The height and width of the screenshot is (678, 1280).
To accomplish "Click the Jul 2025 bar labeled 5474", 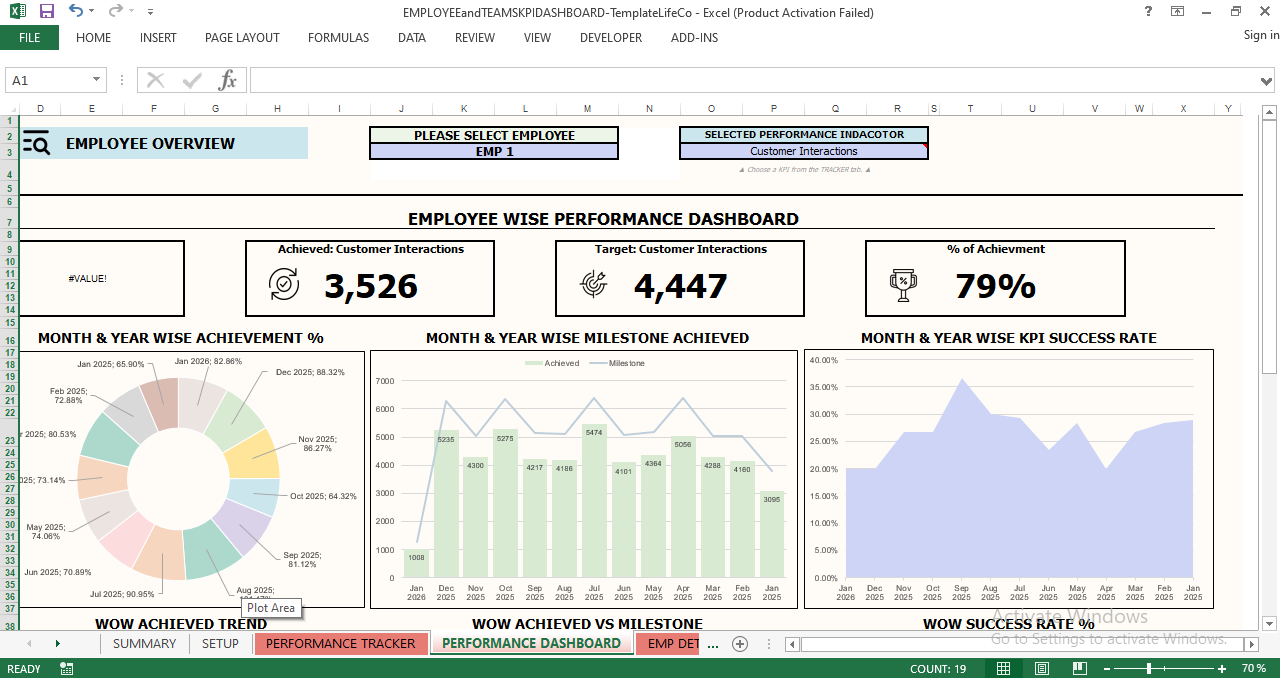I will [x=594, y=501].
